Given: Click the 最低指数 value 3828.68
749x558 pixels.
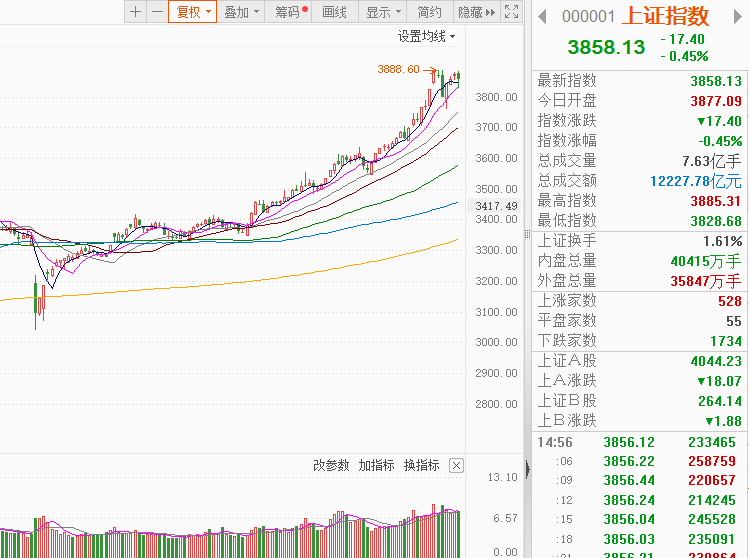Looking at the screenshot, I should pyautogui.click(x=716, y=221).
